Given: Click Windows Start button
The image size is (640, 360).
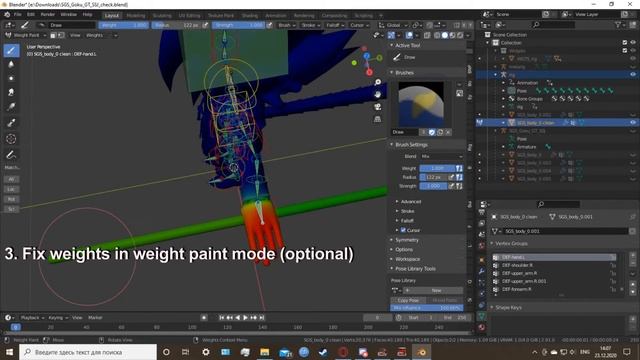Looking at the screenshot, I should coord(9,352).
